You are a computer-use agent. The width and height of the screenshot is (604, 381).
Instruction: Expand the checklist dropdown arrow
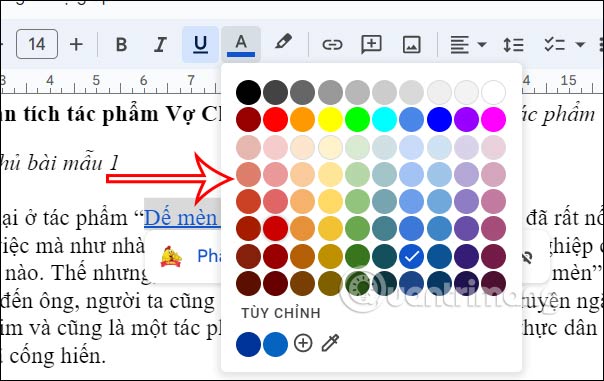click(580, 45)
